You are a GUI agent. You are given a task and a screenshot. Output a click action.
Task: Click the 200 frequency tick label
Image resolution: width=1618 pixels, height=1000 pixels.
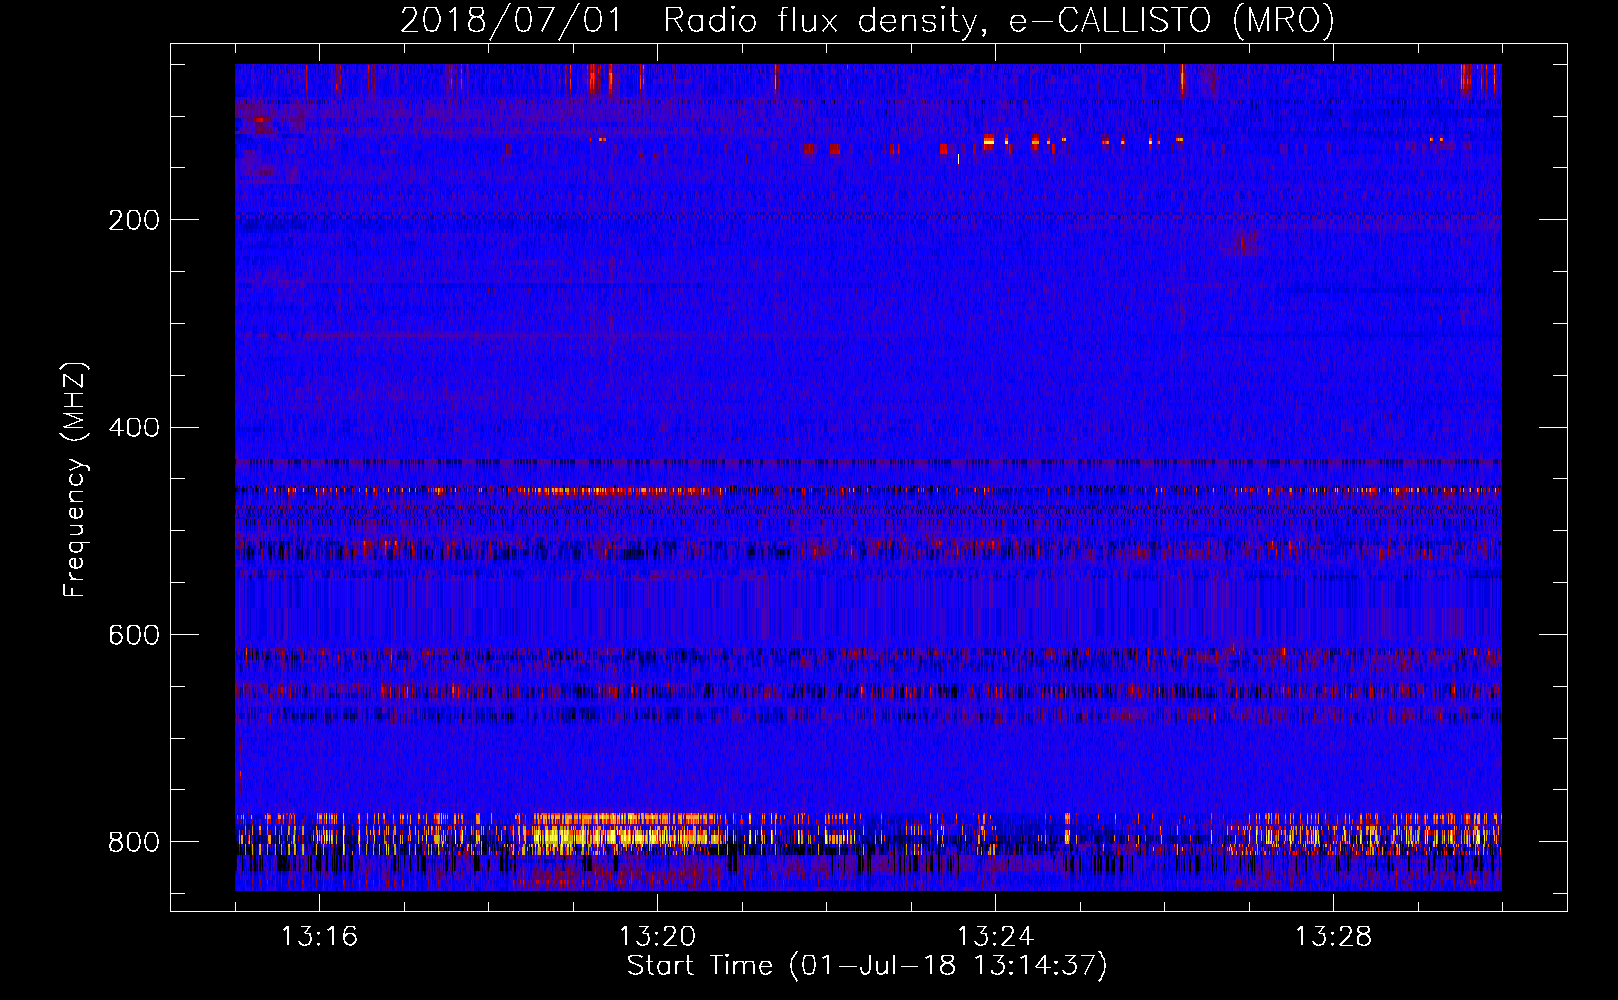tap(133, 220)
